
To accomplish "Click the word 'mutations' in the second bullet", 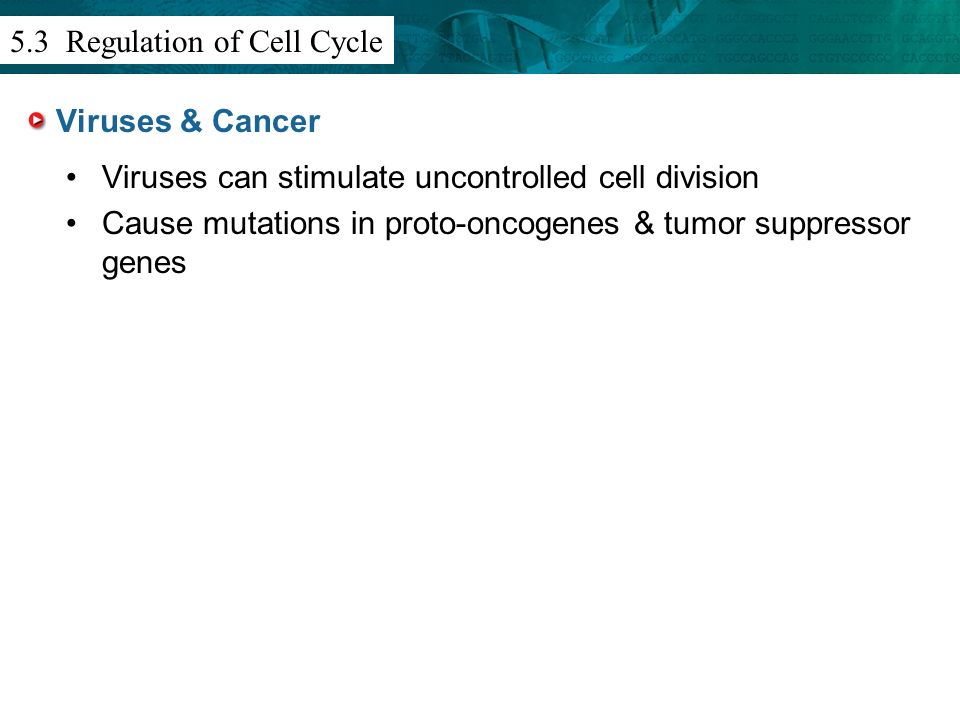I will click(x=271, y=223).
